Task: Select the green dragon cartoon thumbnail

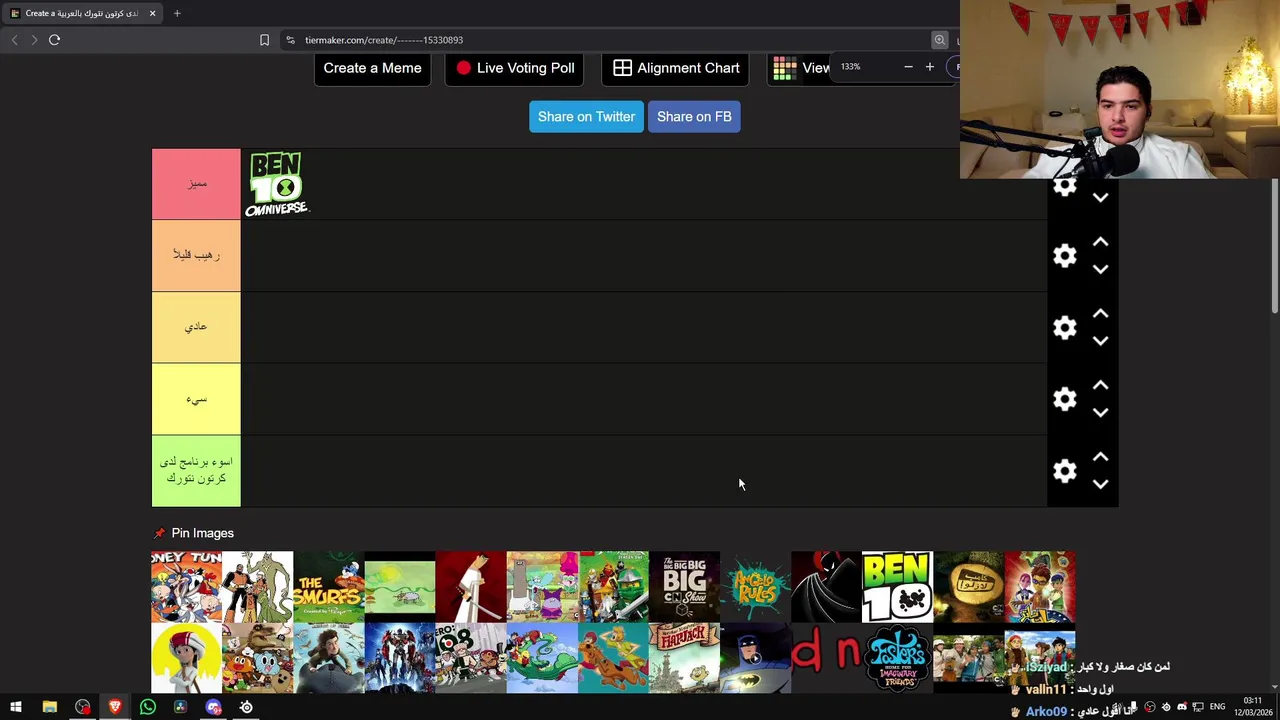Action: (542, 658)
